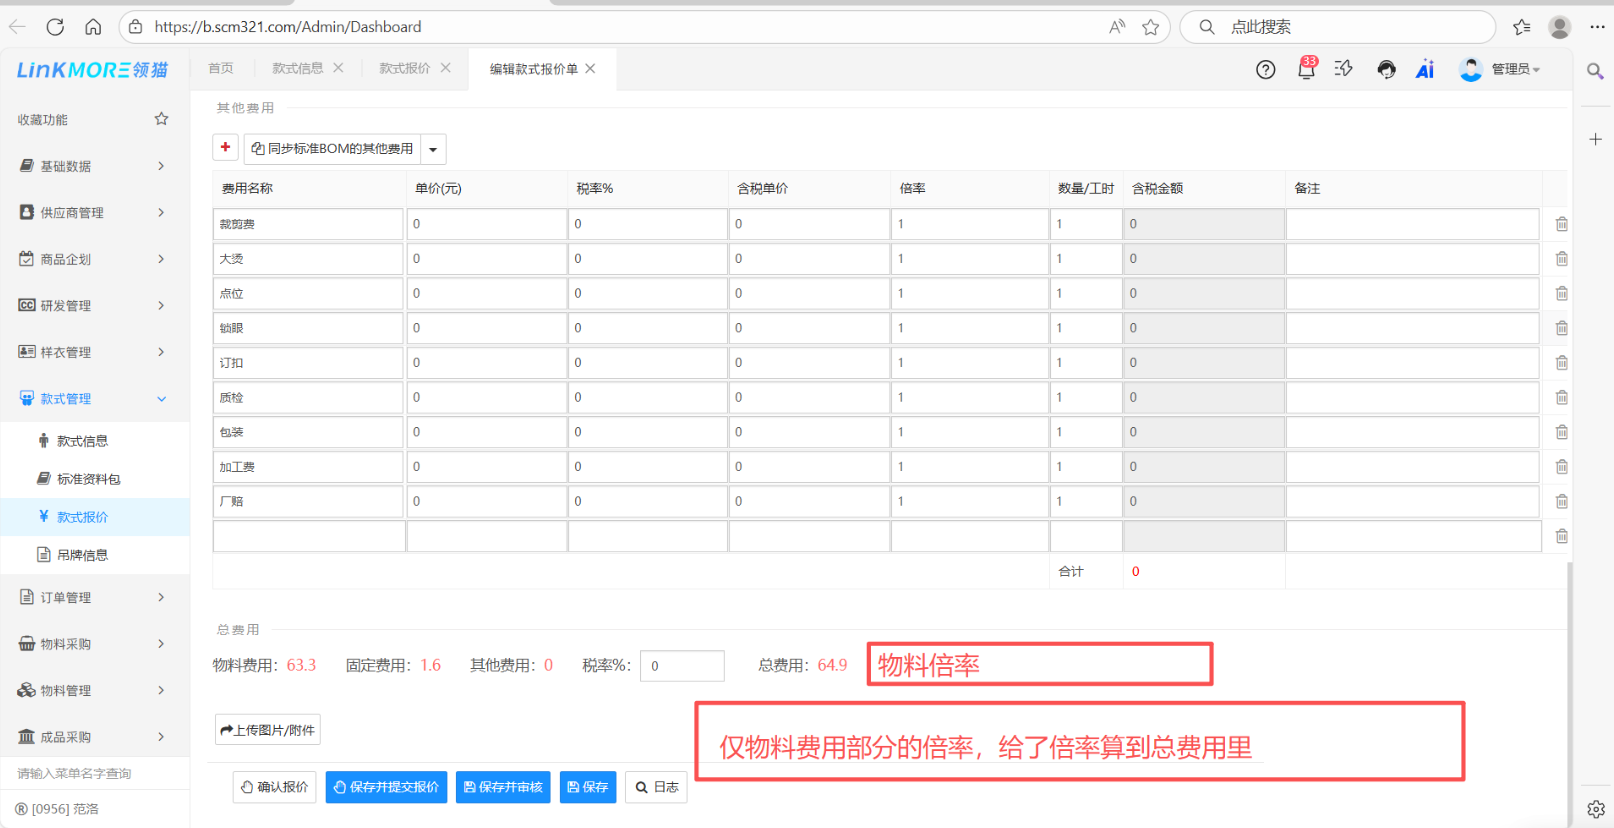Viewport: 1614px width, 828px height.
Task: Delete the 厂赔 row with trash icon
Action: pos(1561,501)
